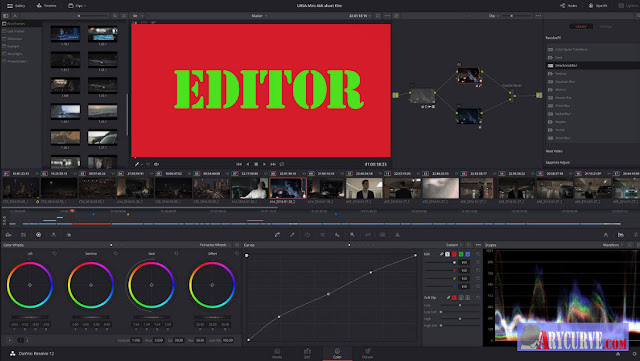Select the Curves palette icon

point(277,235)
